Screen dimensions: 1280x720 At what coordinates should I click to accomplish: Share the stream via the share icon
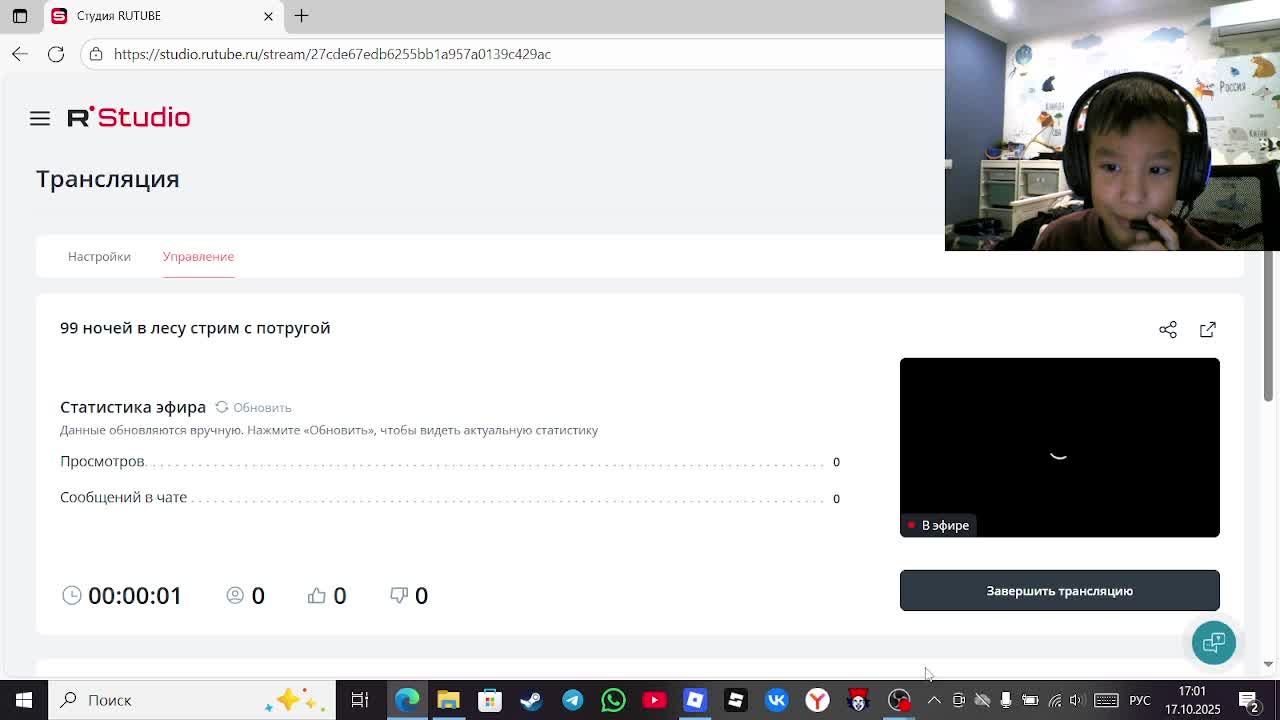point(1168,329)
